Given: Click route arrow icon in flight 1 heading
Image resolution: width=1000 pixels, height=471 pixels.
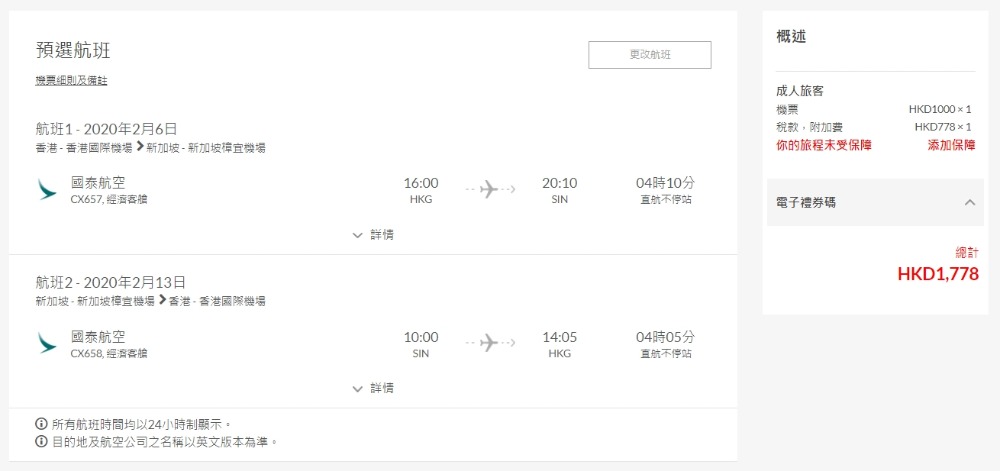Looking at the screenshot, I should [x=140, y=147].
